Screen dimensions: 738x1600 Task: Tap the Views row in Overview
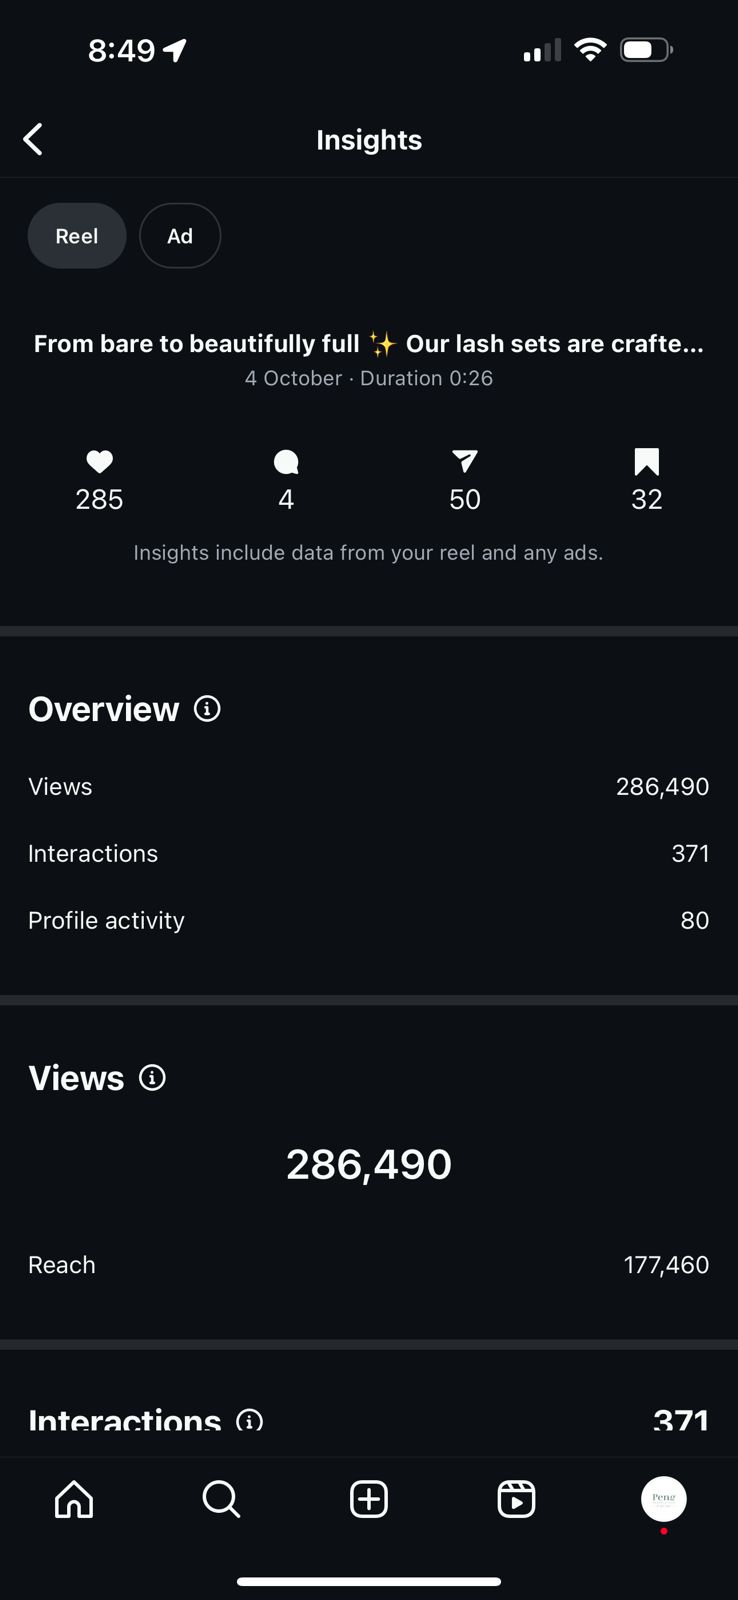coord(368,787)
